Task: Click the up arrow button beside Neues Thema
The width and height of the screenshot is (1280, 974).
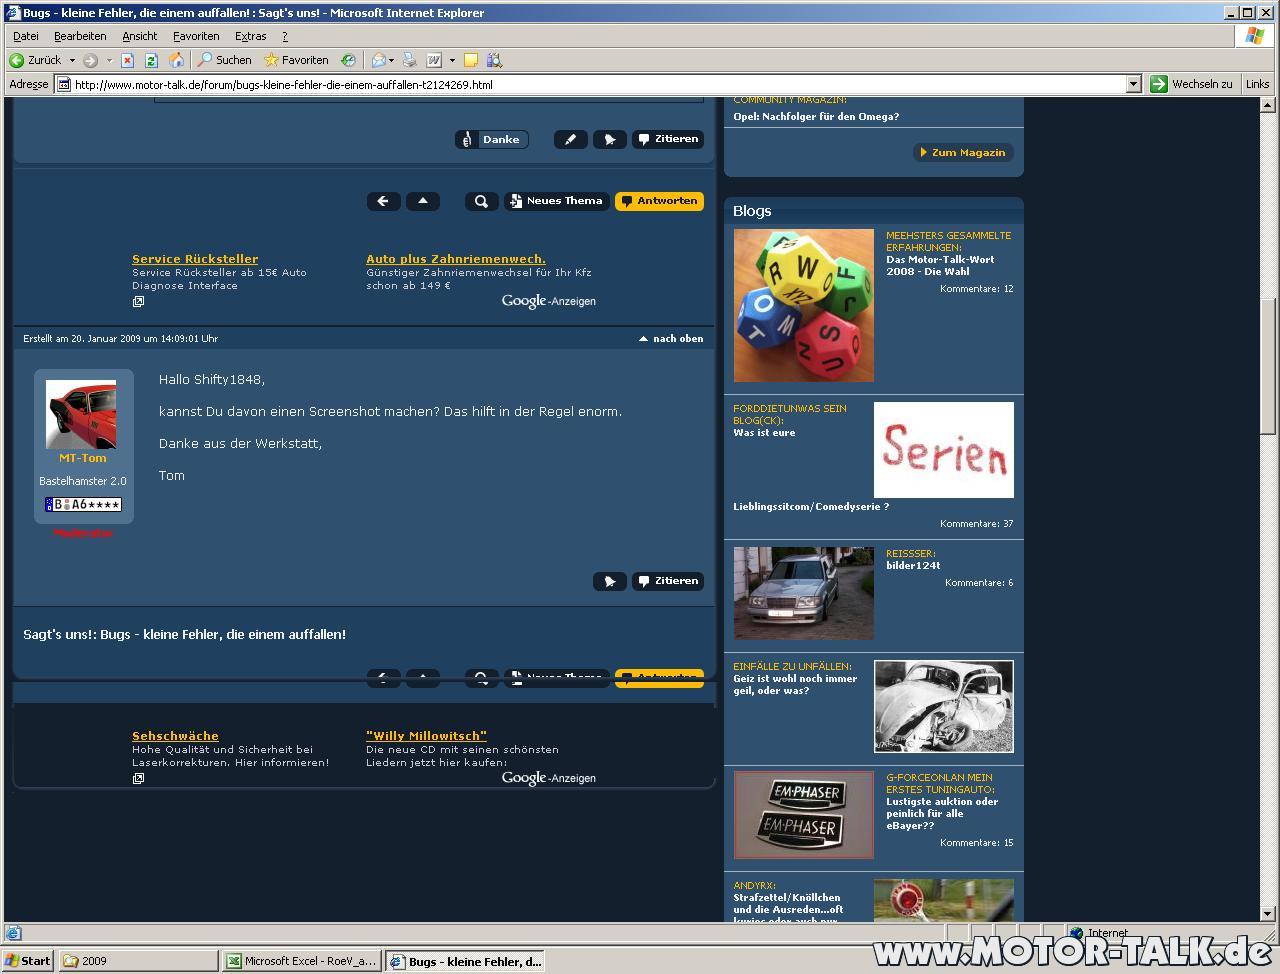Action: pos(423,201)
